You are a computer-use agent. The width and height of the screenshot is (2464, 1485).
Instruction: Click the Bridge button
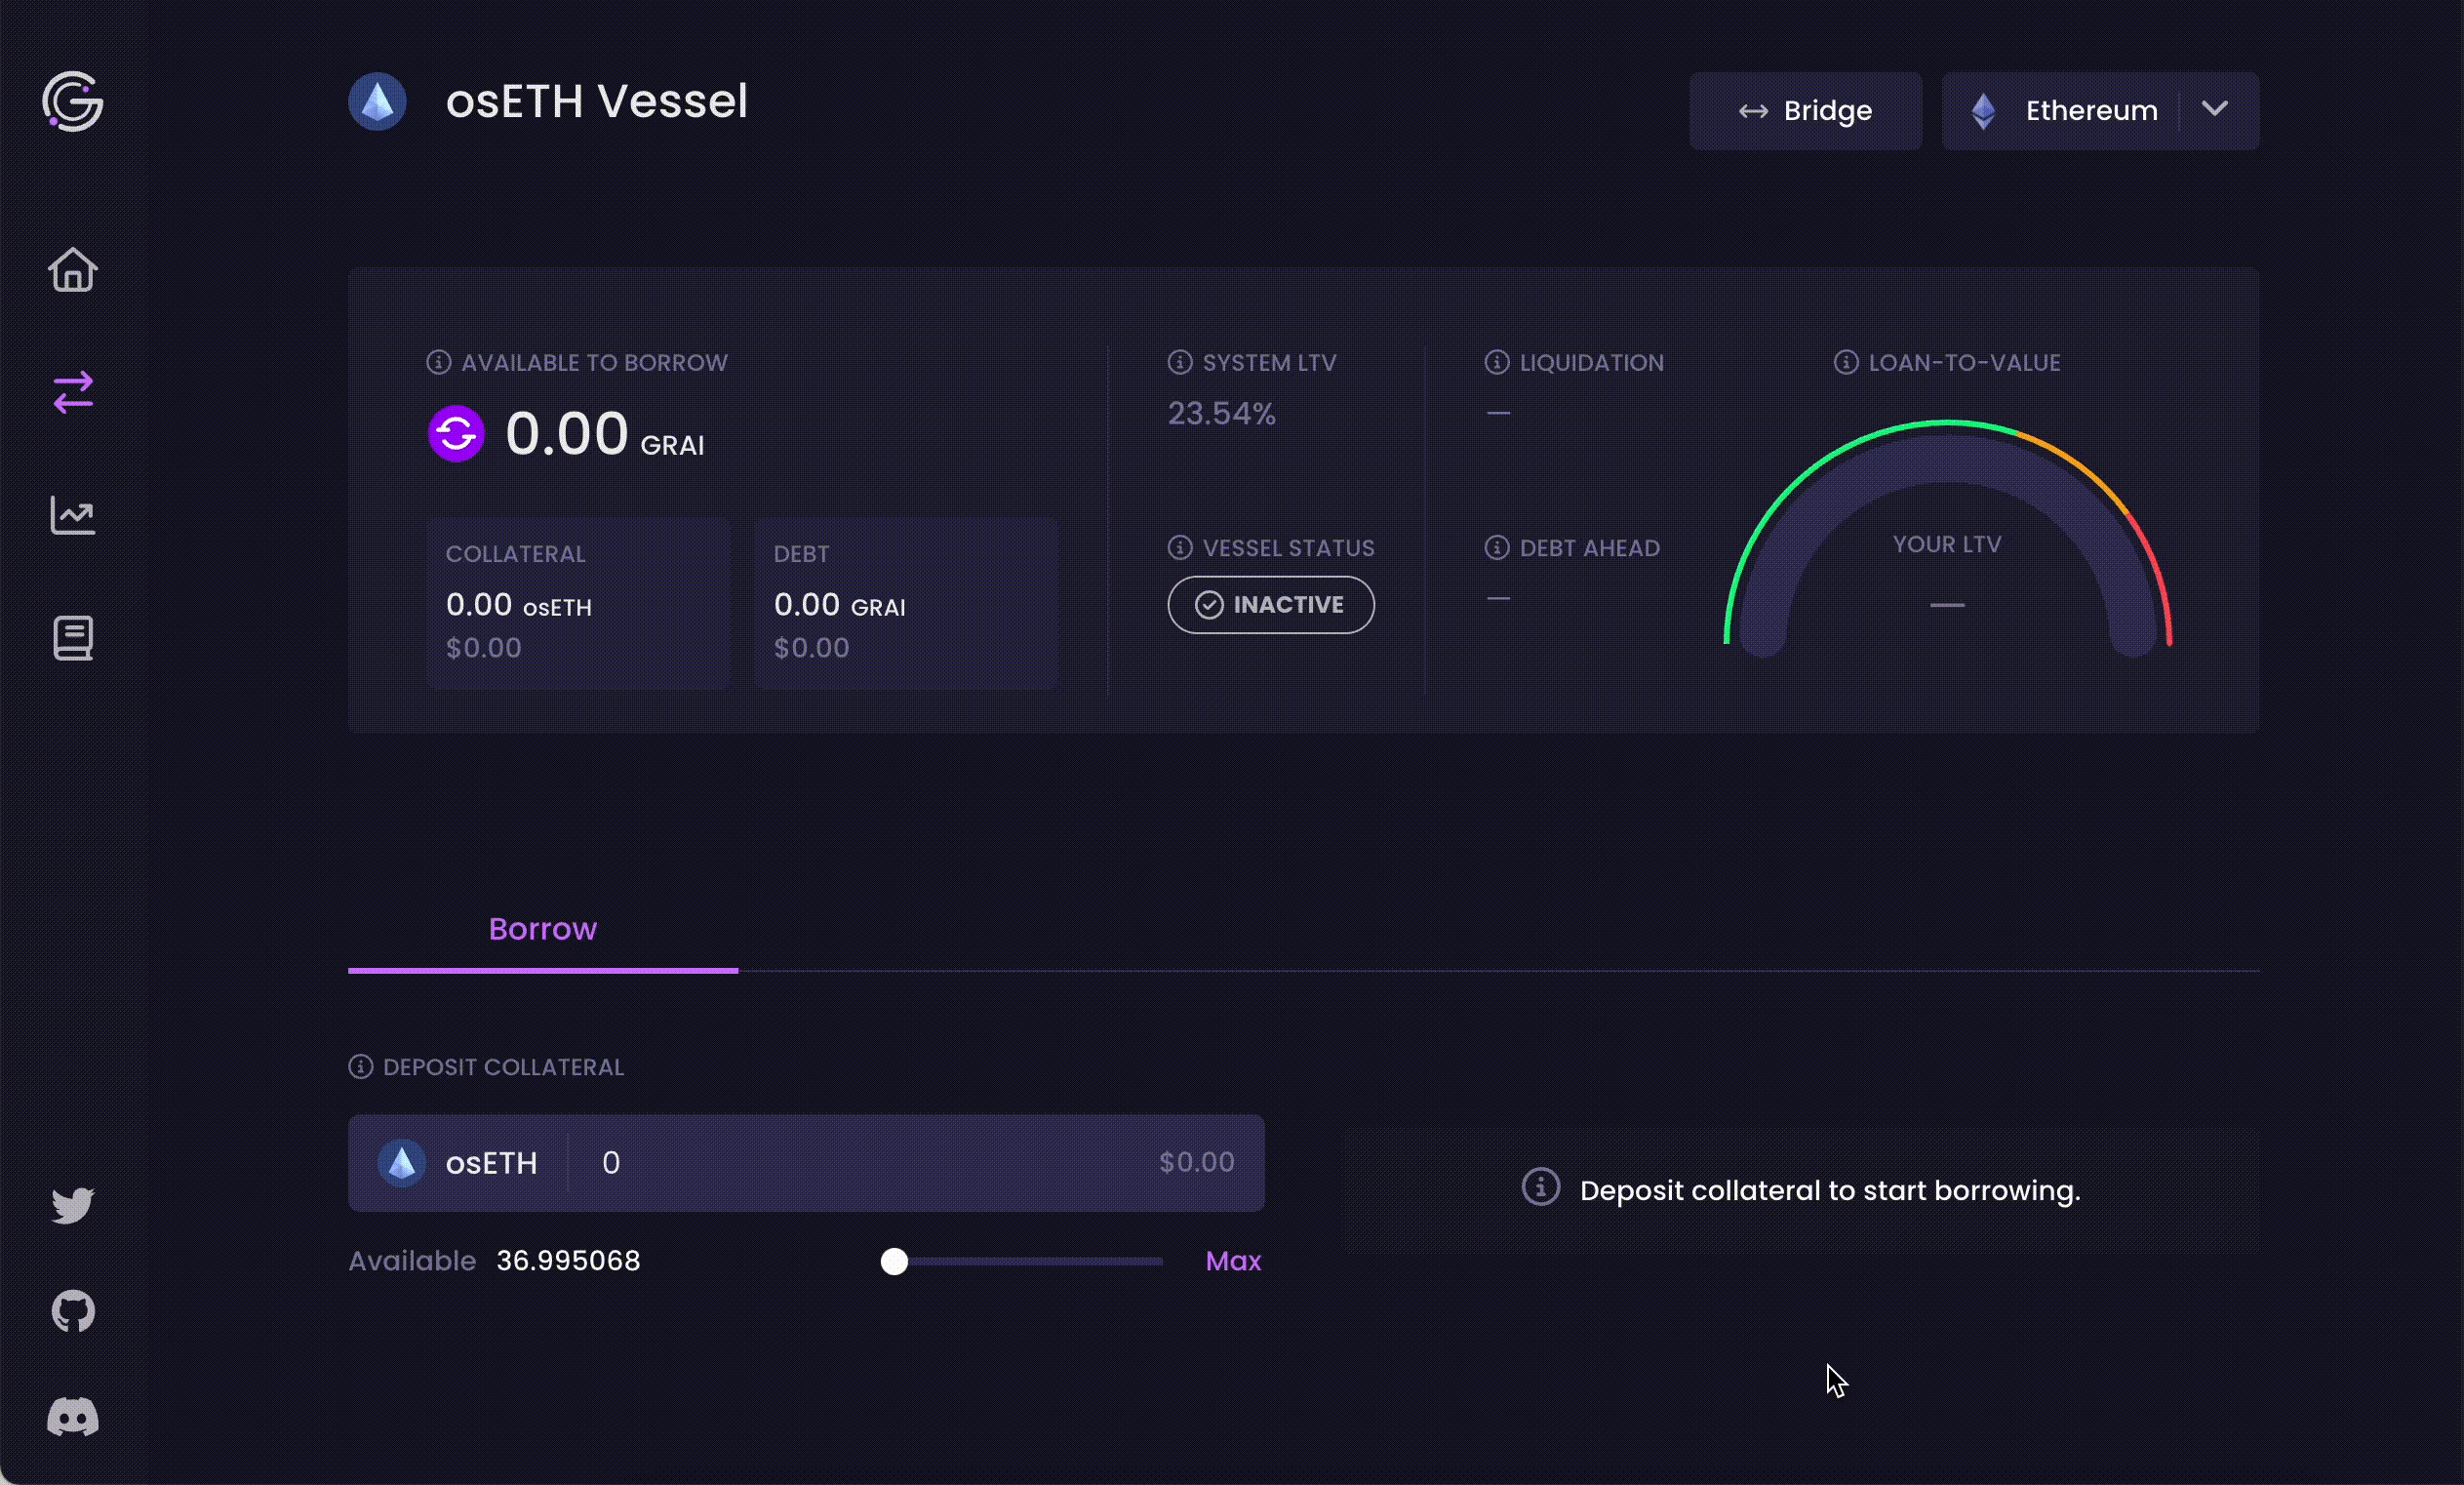[1805, 110]
